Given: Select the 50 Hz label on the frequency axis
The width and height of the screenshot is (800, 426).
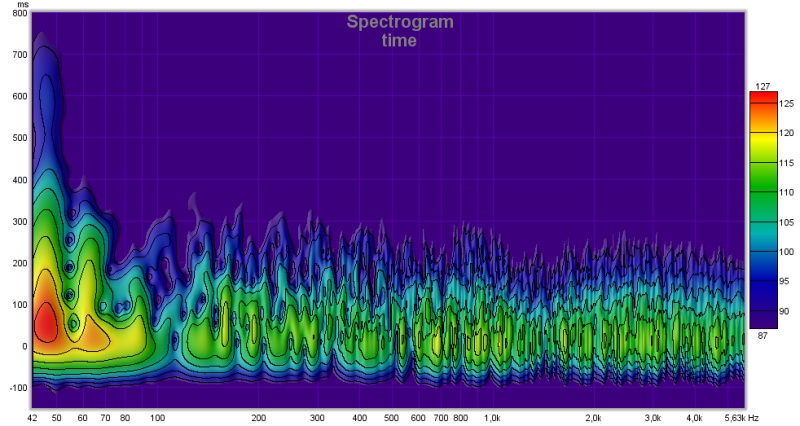Looking at the screenshot, I should tap(56, 418).
